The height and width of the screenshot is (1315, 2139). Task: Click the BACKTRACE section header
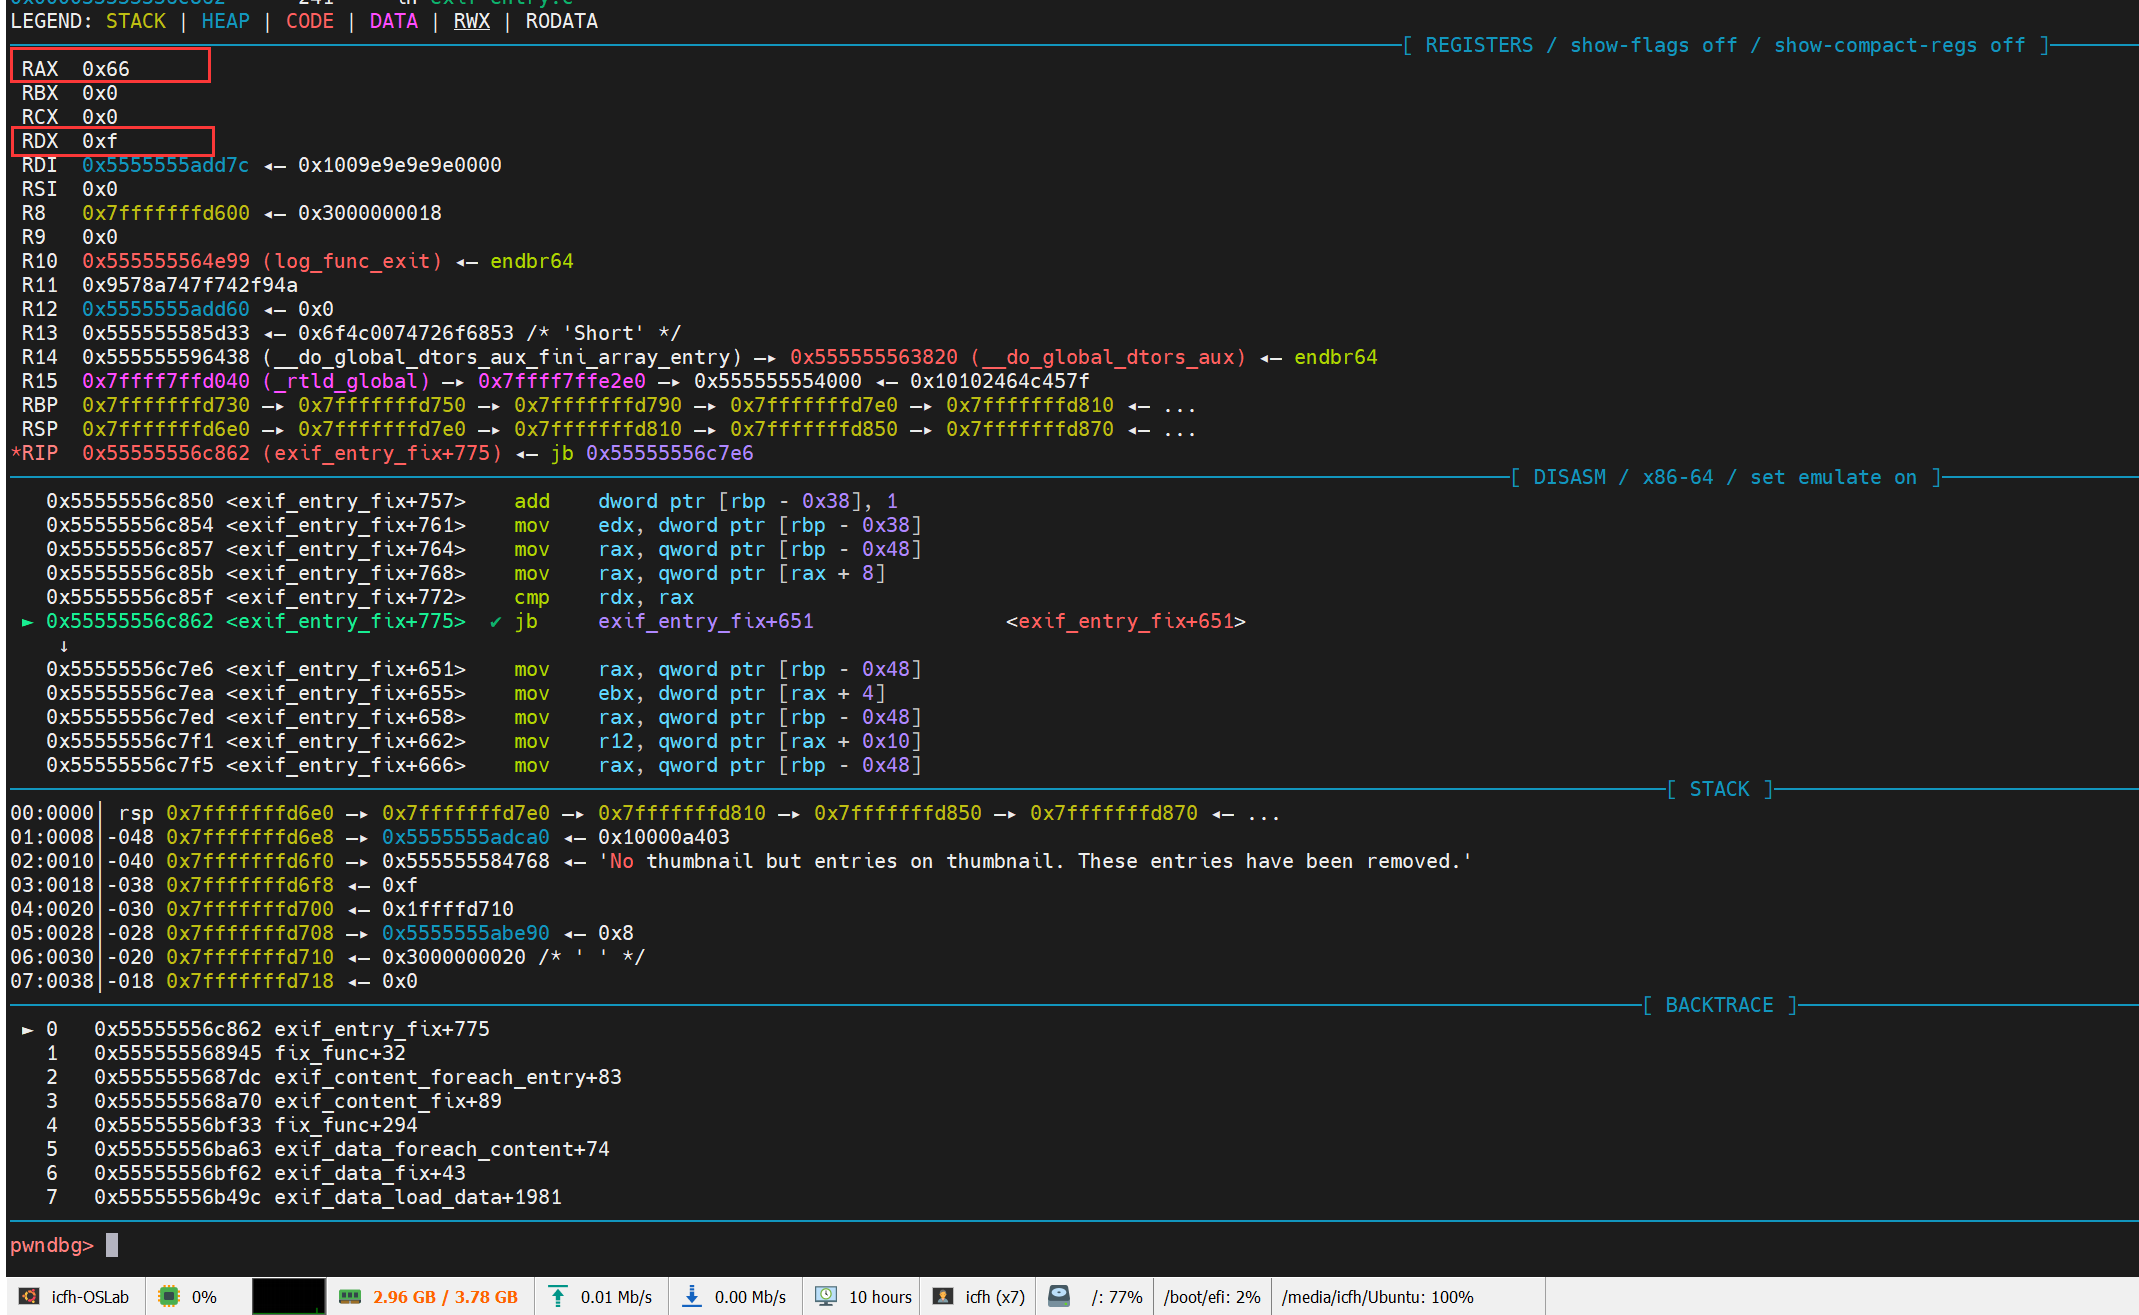[x=1719, y=1005]
